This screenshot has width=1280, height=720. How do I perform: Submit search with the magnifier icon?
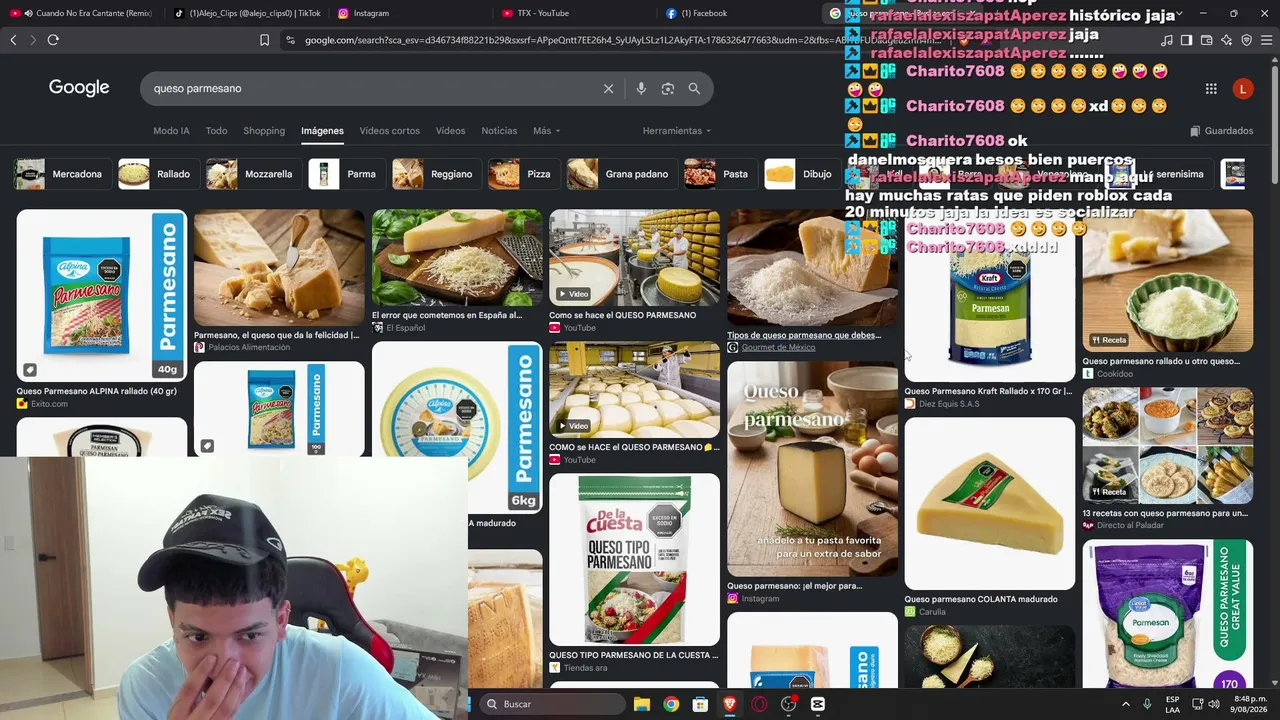click(694, 88)
